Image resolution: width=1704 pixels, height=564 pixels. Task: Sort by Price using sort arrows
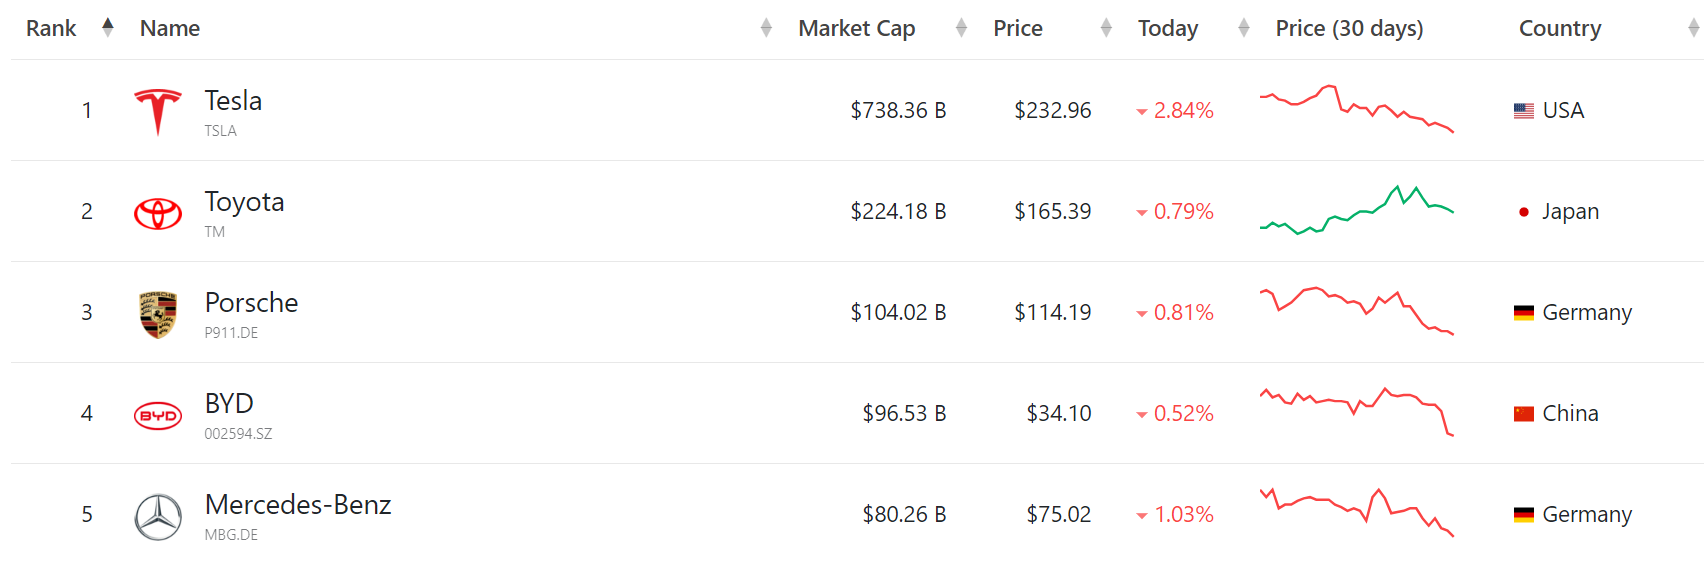(x=1106, y=28)
